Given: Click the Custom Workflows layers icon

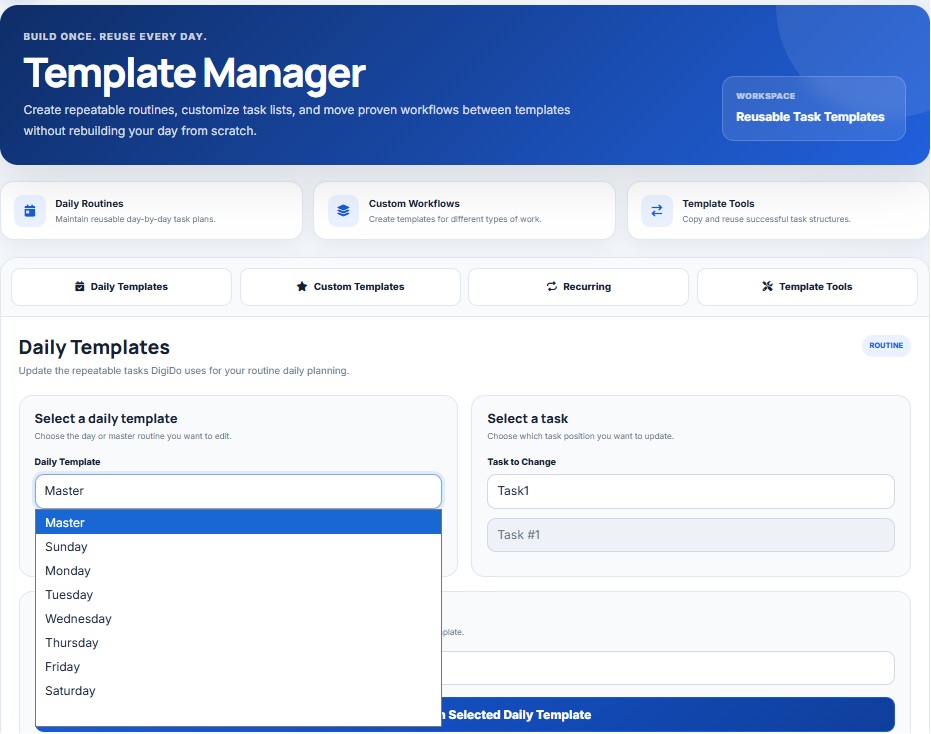Looking at the screenshot, I should [x=343, y=211].
